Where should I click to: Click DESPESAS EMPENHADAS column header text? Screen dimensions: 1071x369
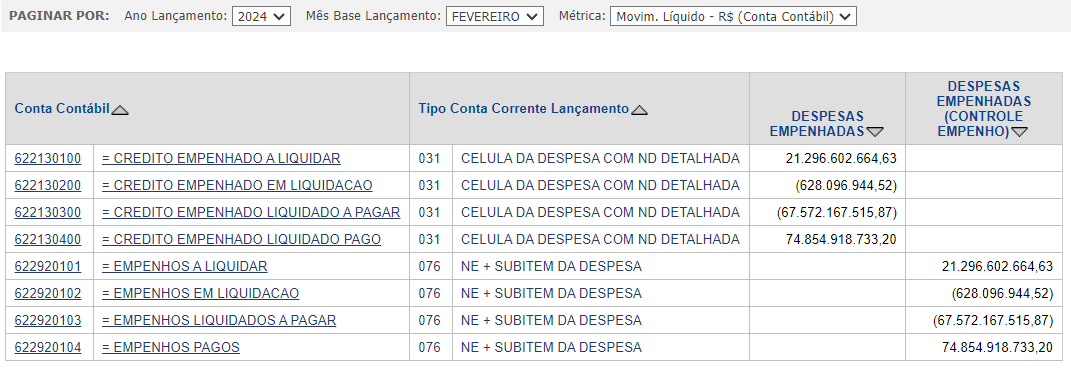click(x=818, y=124)
